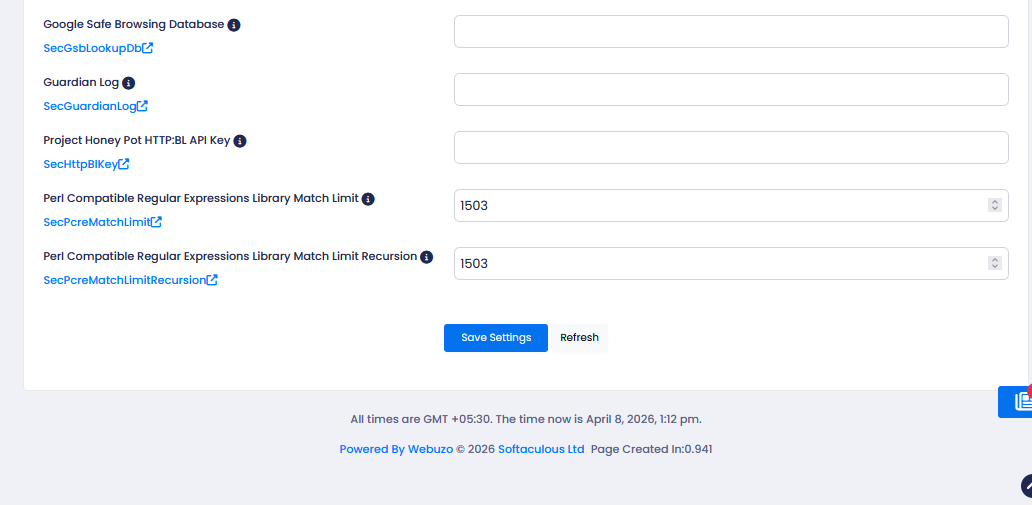The image size is (1032, 505).
Task: Open SecGsbLookupDb documentation link
Action: (98, 48)
